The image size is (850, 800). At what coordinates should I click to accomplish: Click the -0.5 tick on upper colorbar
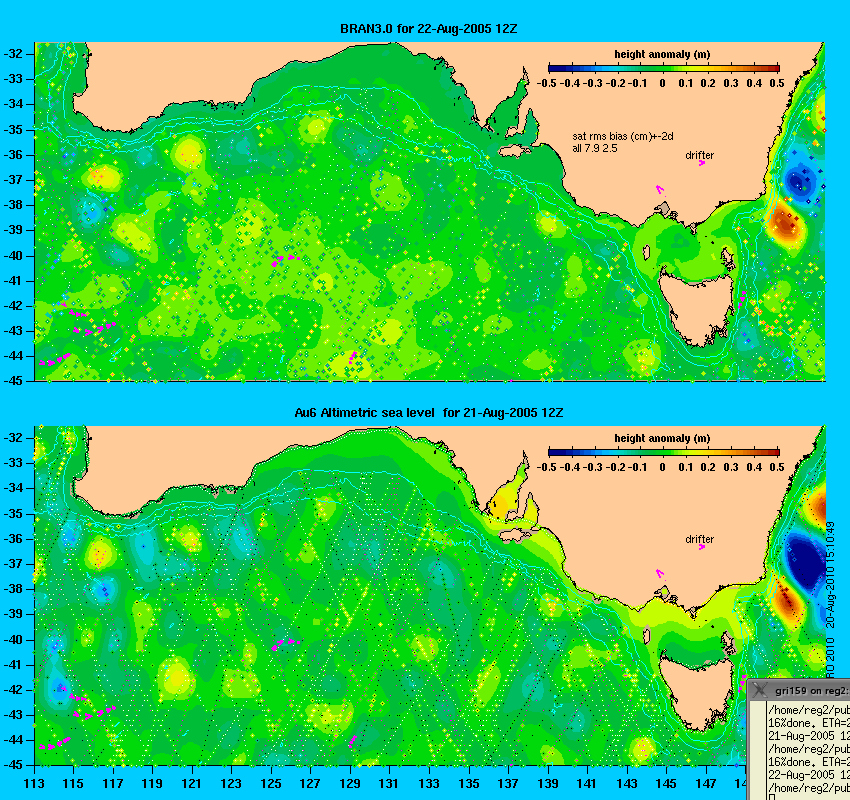[x=546, y=83]
